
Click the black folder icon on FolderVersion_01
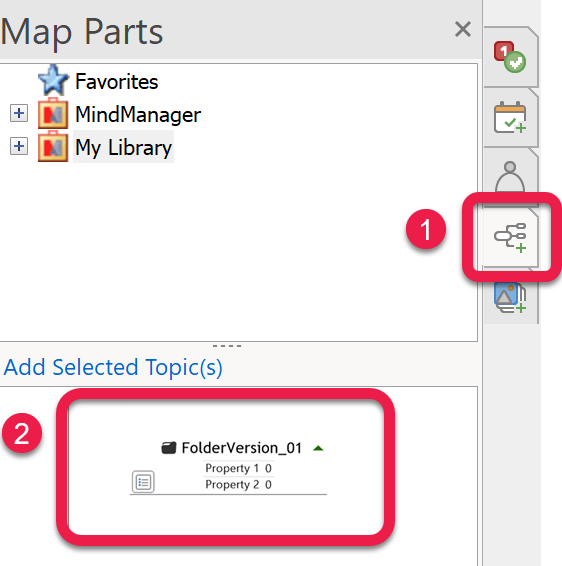click(x=169, y=448)
